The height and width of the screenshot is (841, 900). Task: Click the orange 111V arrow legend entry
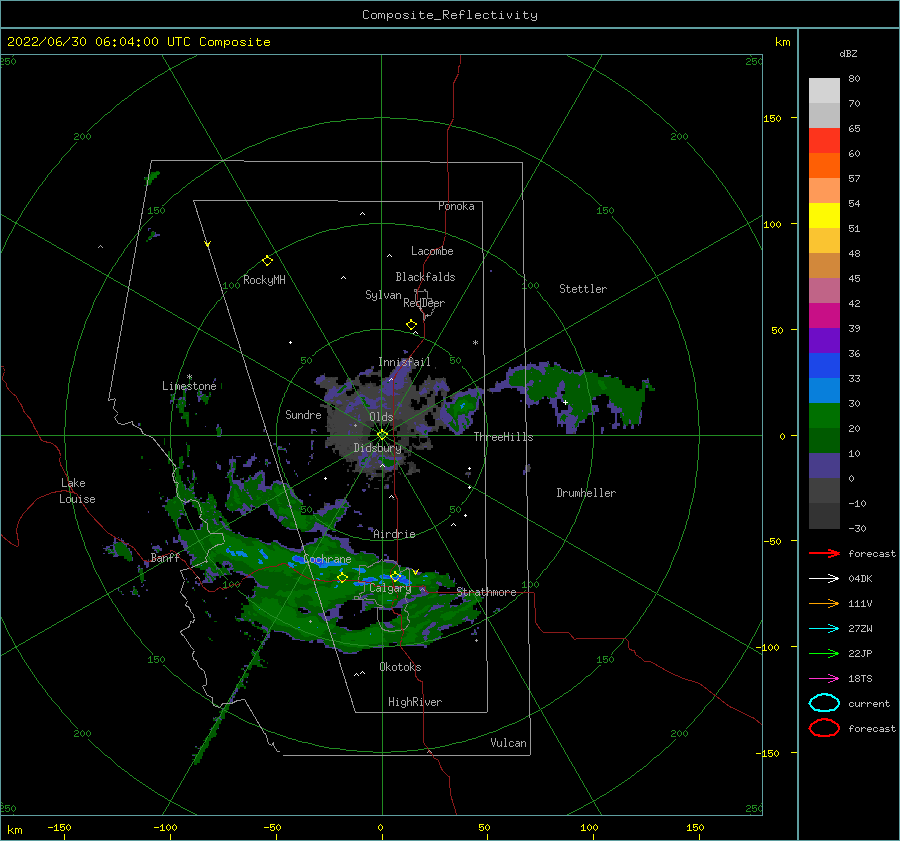click(825, 603)
